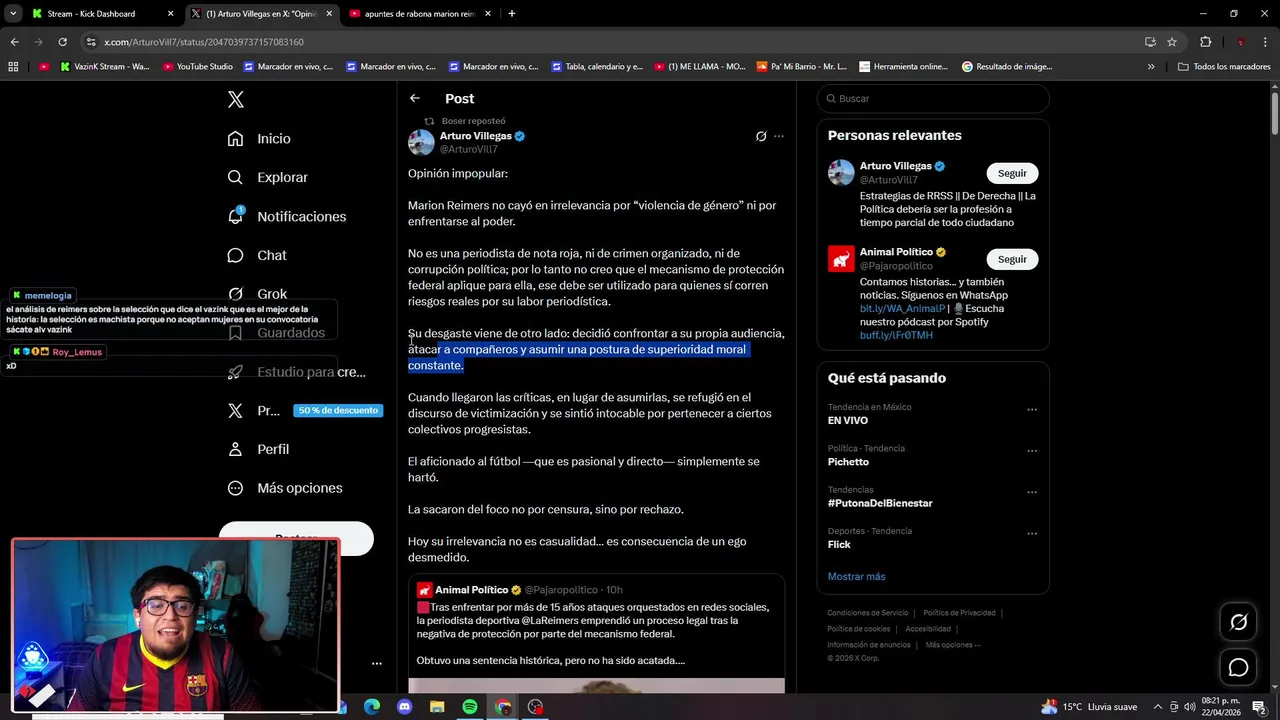Open VazinK Stream bookmark
This screenshot has width=1280, height=720.
(104, 66)
